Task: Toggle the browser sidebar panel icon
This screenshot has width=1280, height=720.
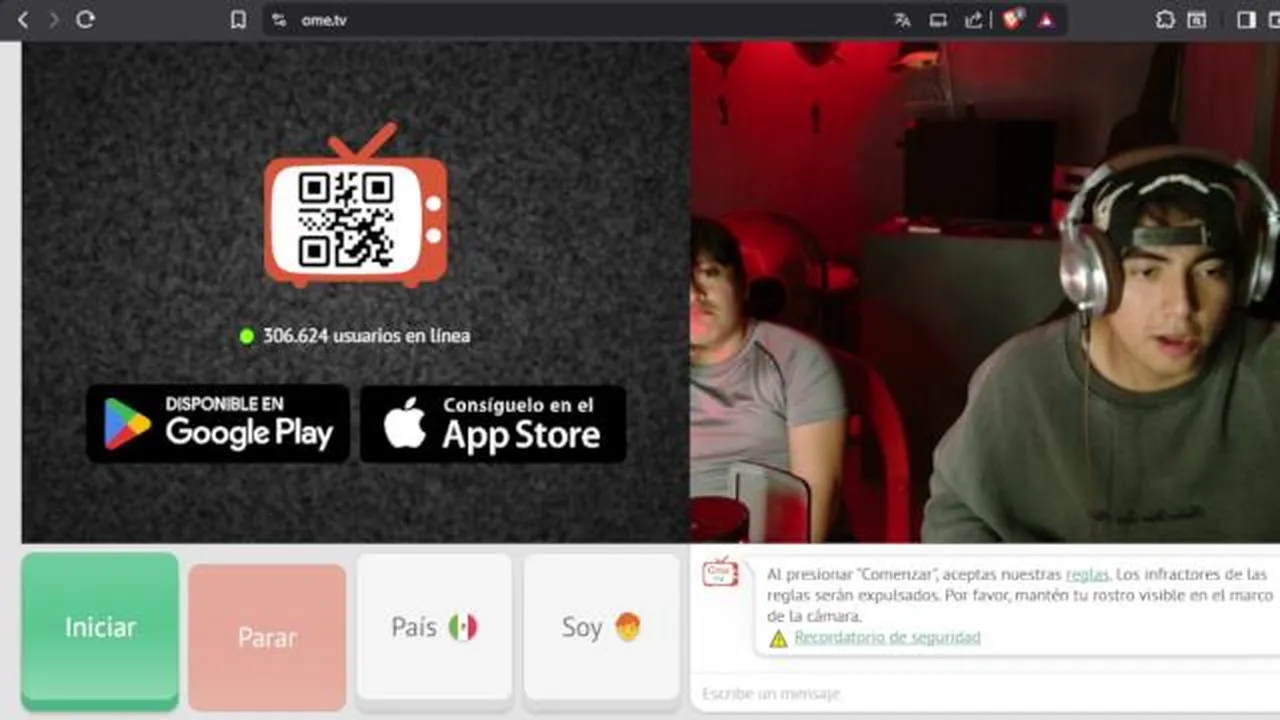Action: (1246, 20)
